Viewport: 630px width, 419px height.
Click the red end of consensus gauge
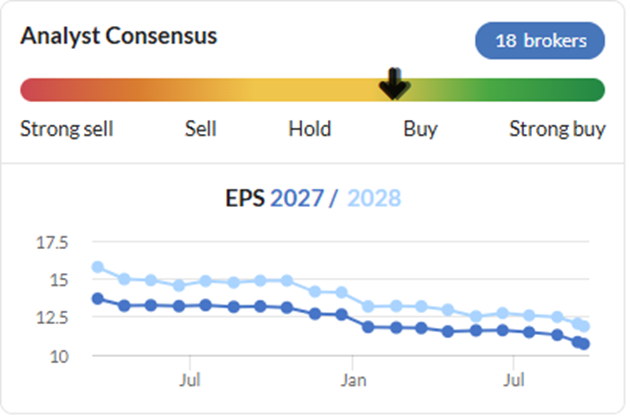[x=31, y=90]
